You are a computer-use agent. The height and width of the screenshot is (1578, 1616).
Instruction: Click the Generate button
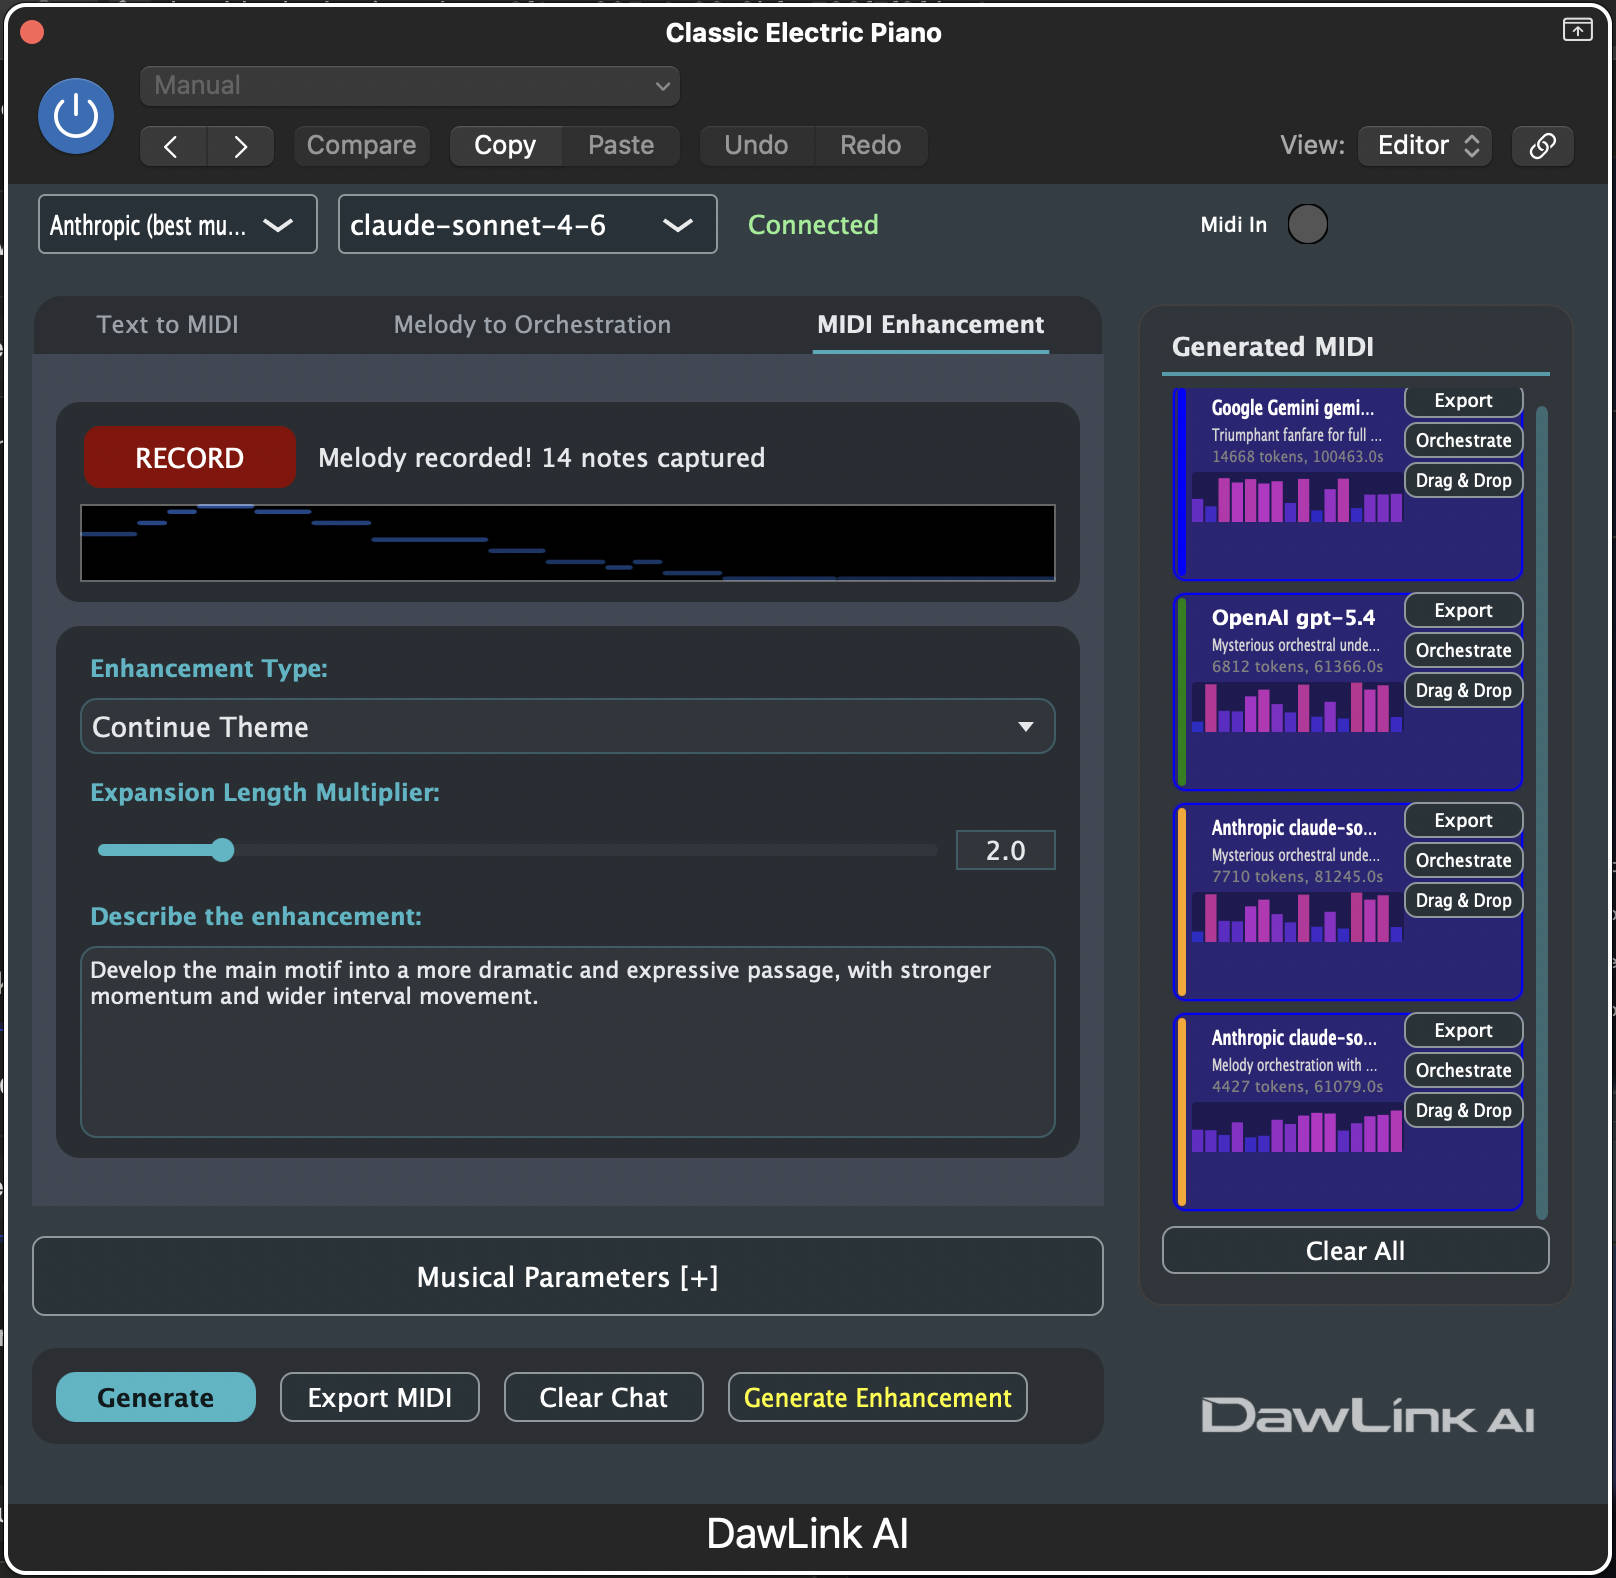click(155, 1397)
